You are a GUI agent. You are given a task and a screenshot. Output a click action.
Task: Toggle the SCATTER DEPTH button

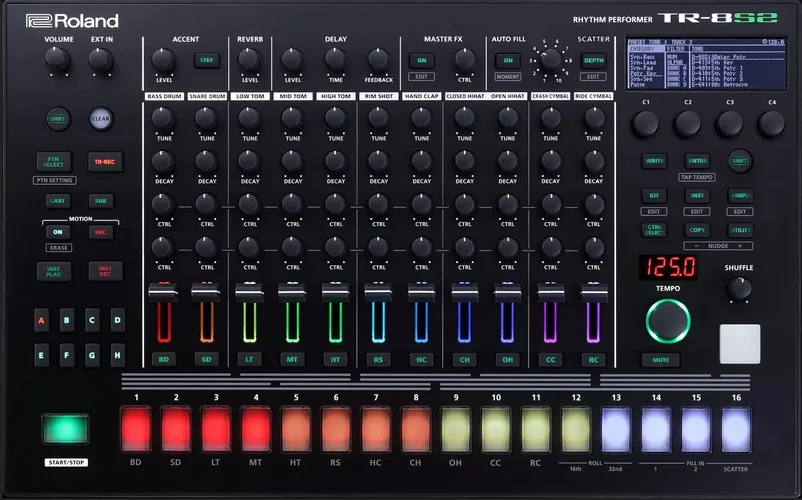593,60
